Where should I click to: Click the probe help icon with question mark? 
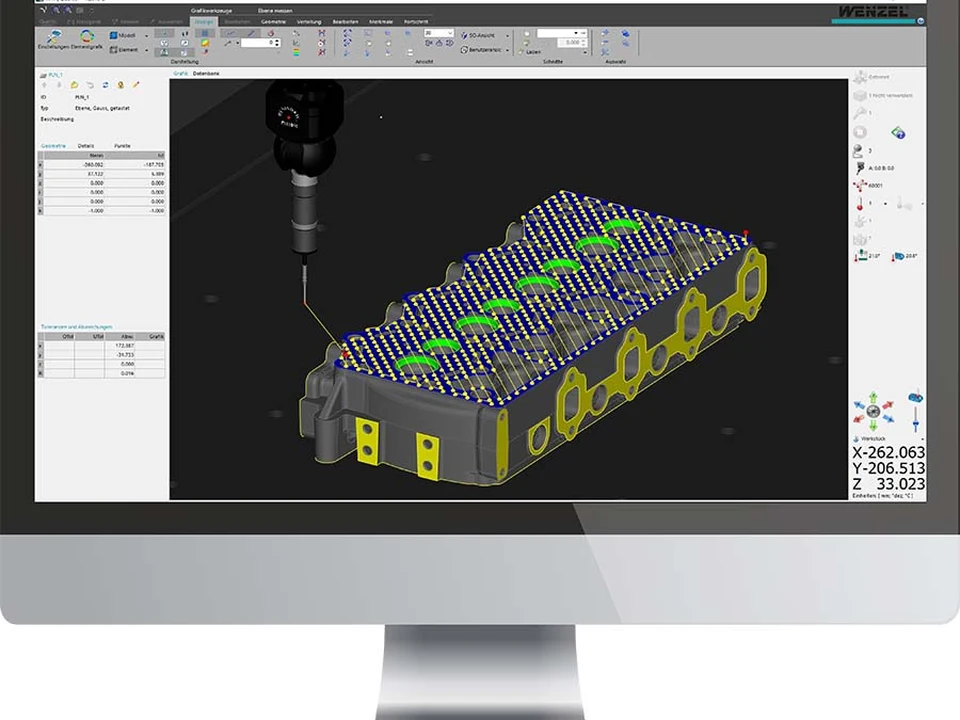(x=898, y=132)
